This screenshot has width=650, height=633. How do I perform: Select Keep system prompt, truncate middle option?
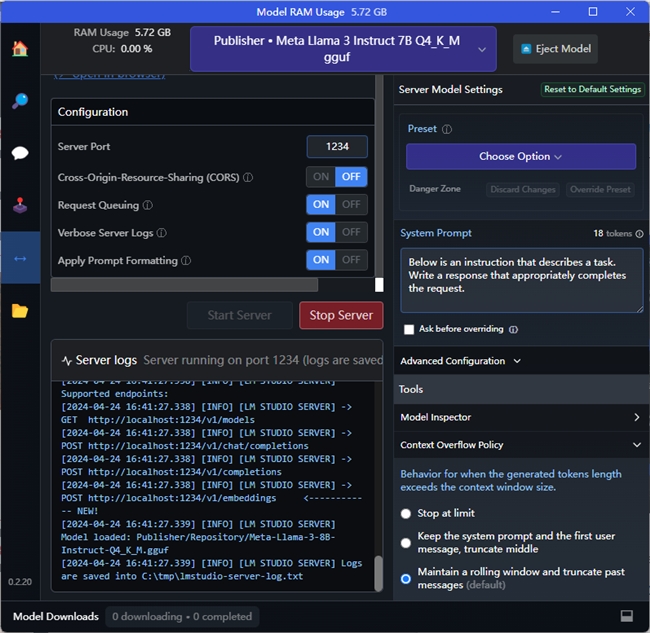[406, 543]
